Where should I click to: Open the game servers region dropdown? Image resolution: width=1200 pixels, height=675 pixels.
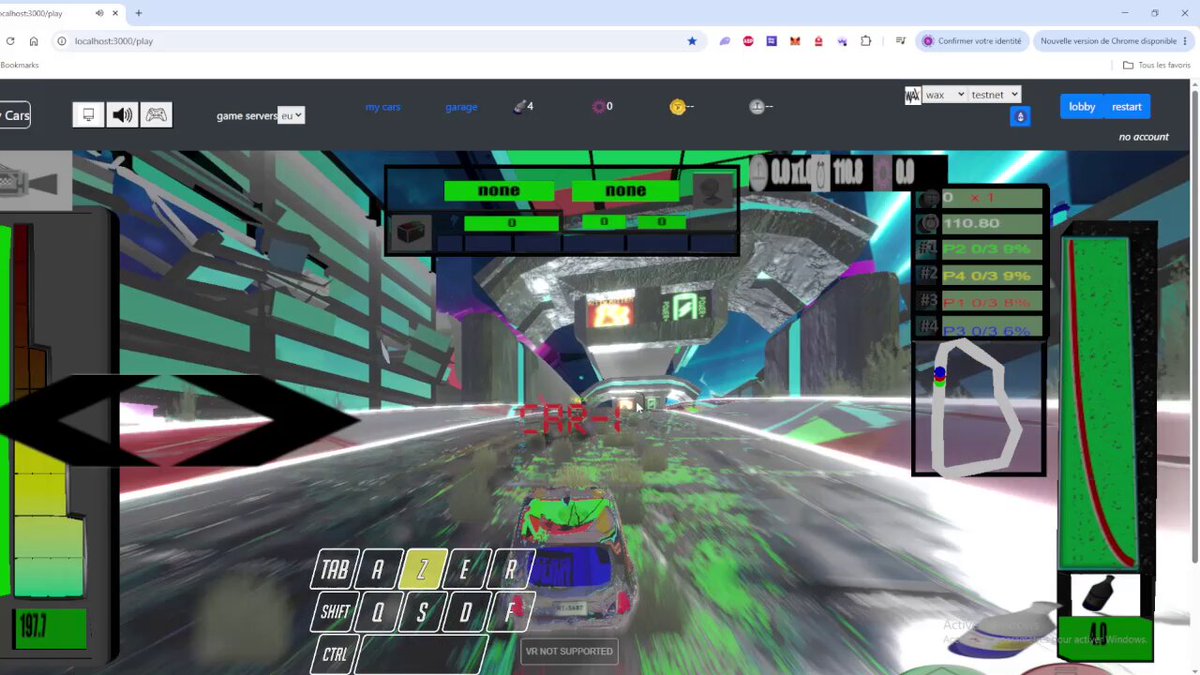291,116
